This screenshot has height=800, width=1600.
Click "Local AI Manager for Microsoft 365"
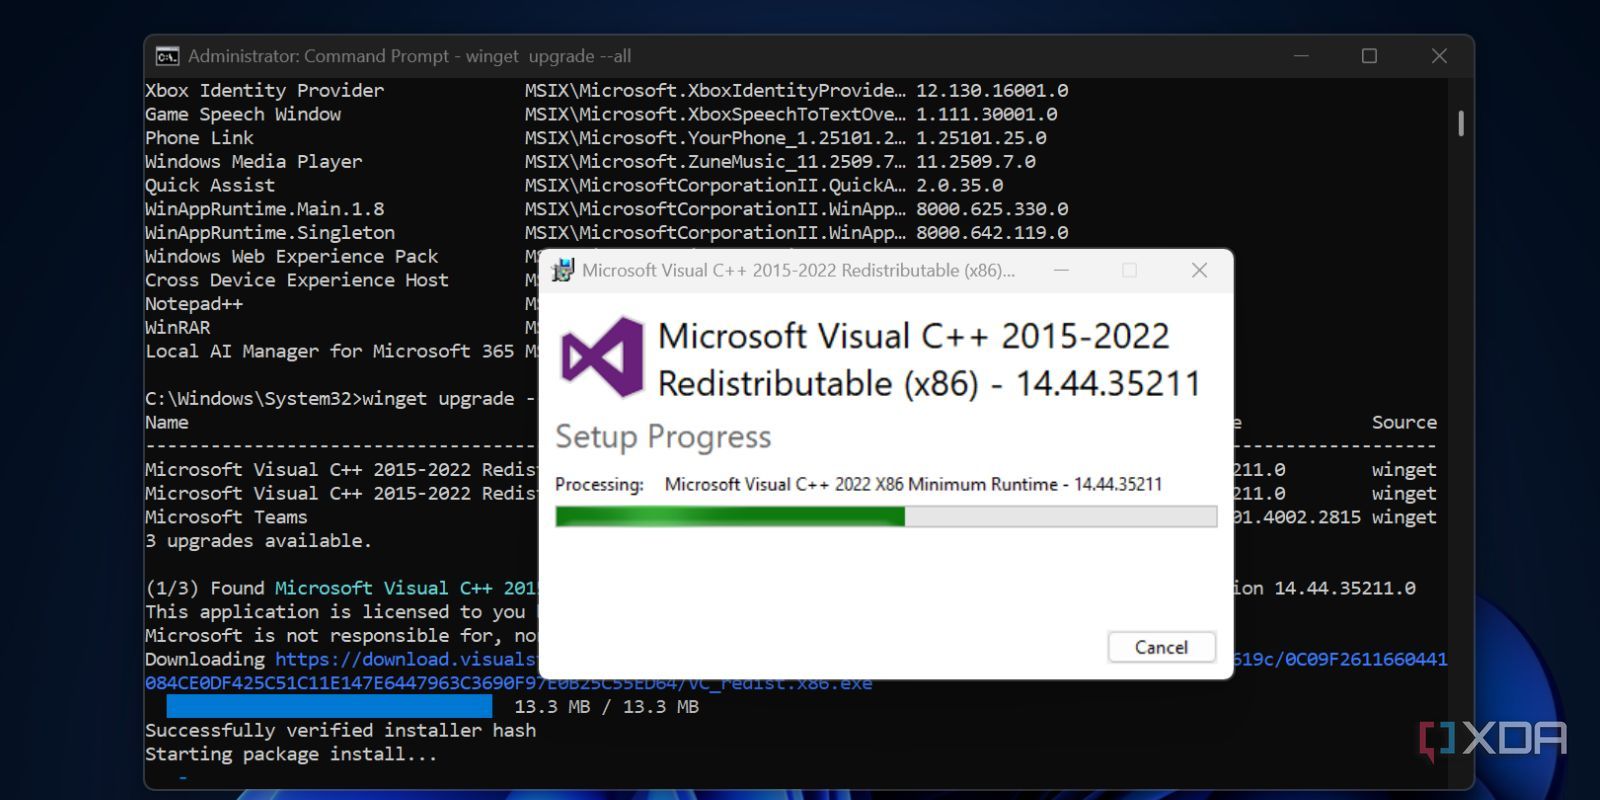[x=329, y=351]
